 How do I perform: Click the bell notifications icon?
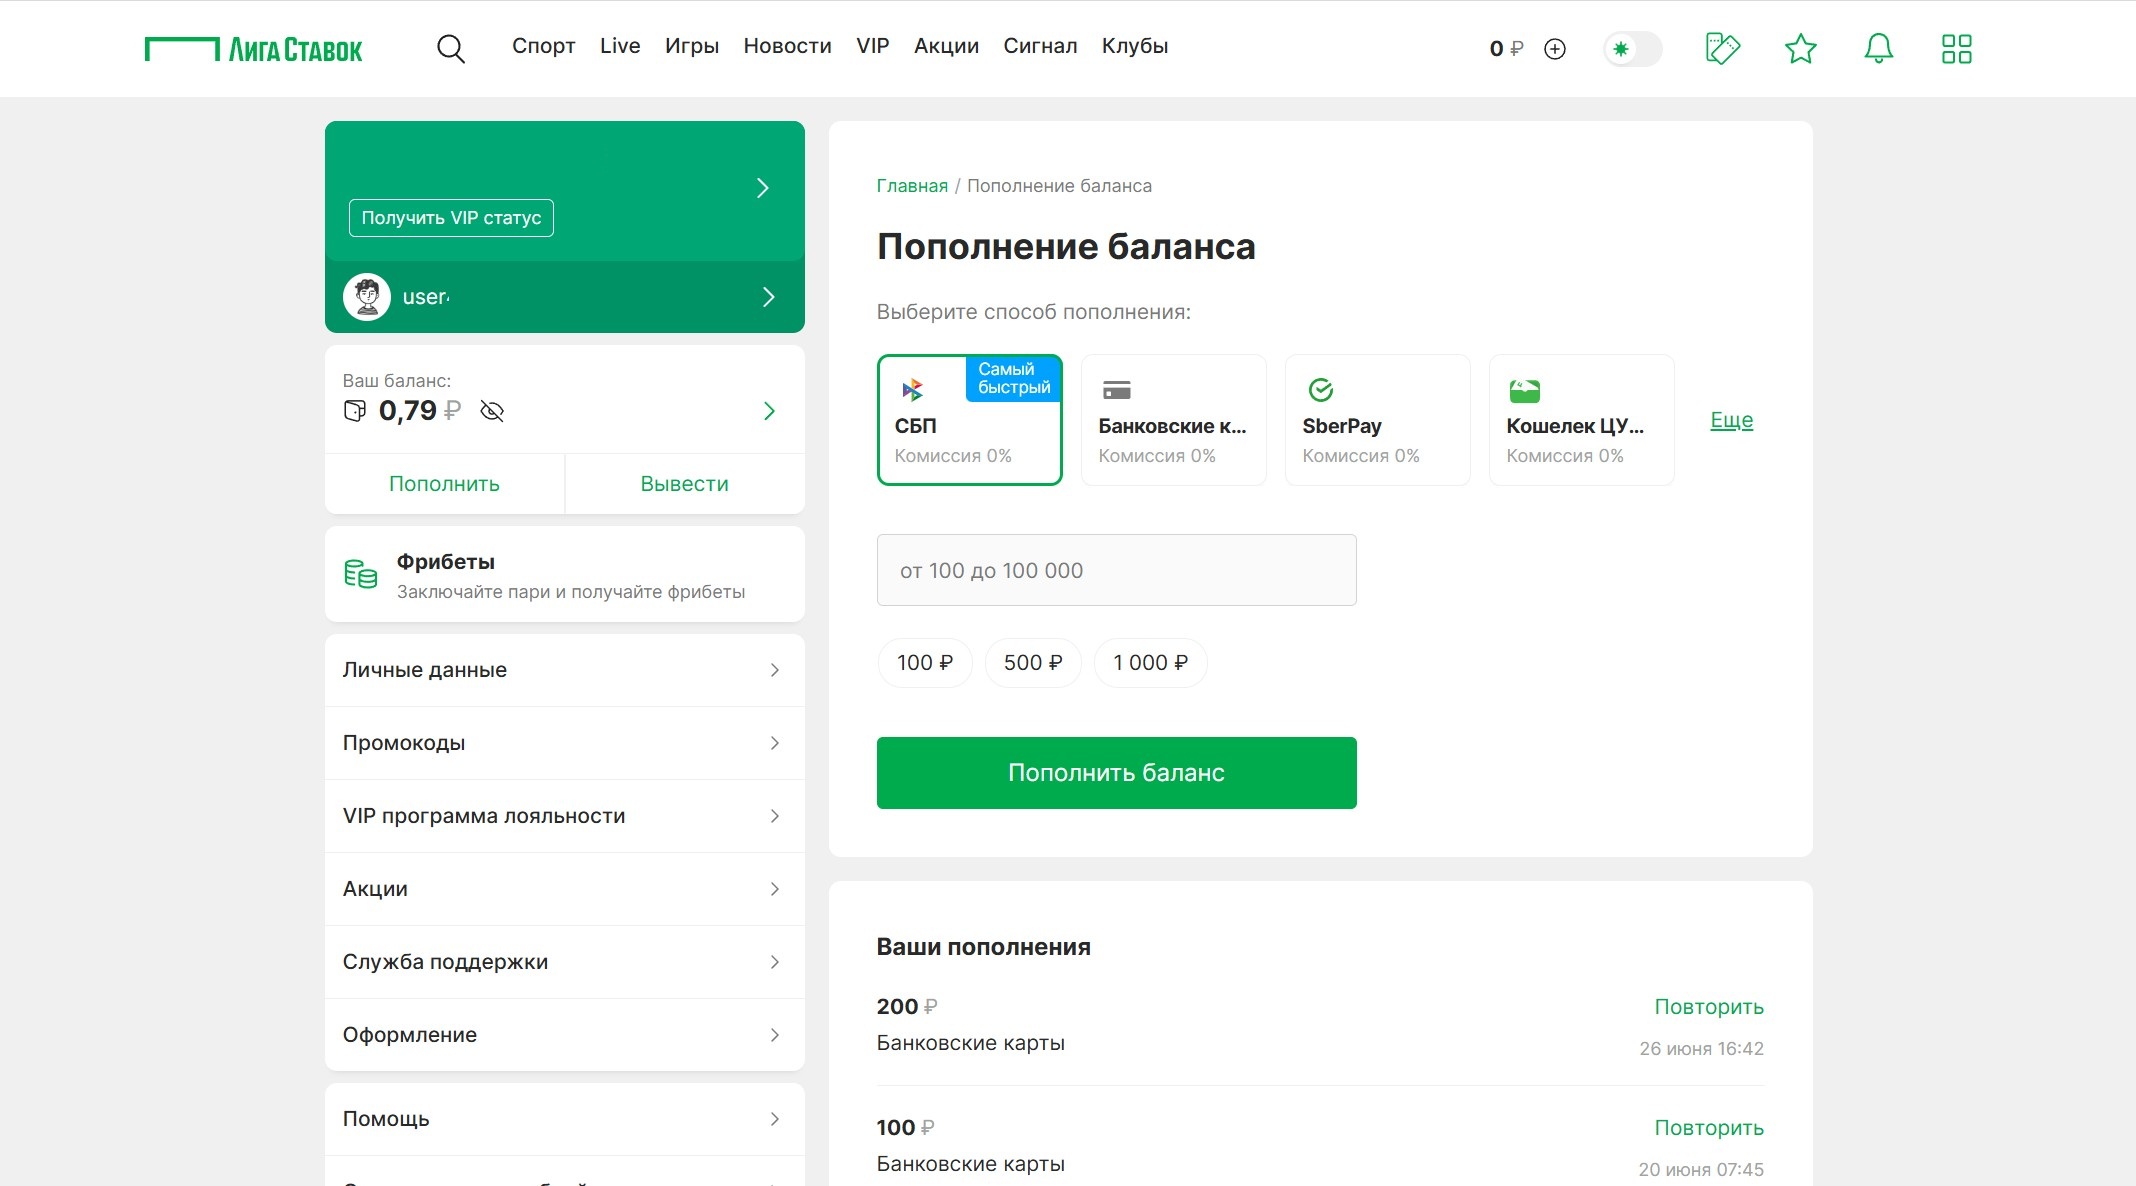[x=1877, y=48]
